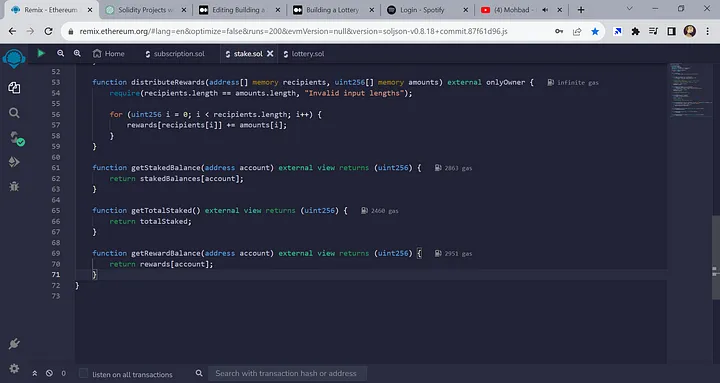Mute the audio on YouTube tab
720x383 pixels.
point(545,10)
